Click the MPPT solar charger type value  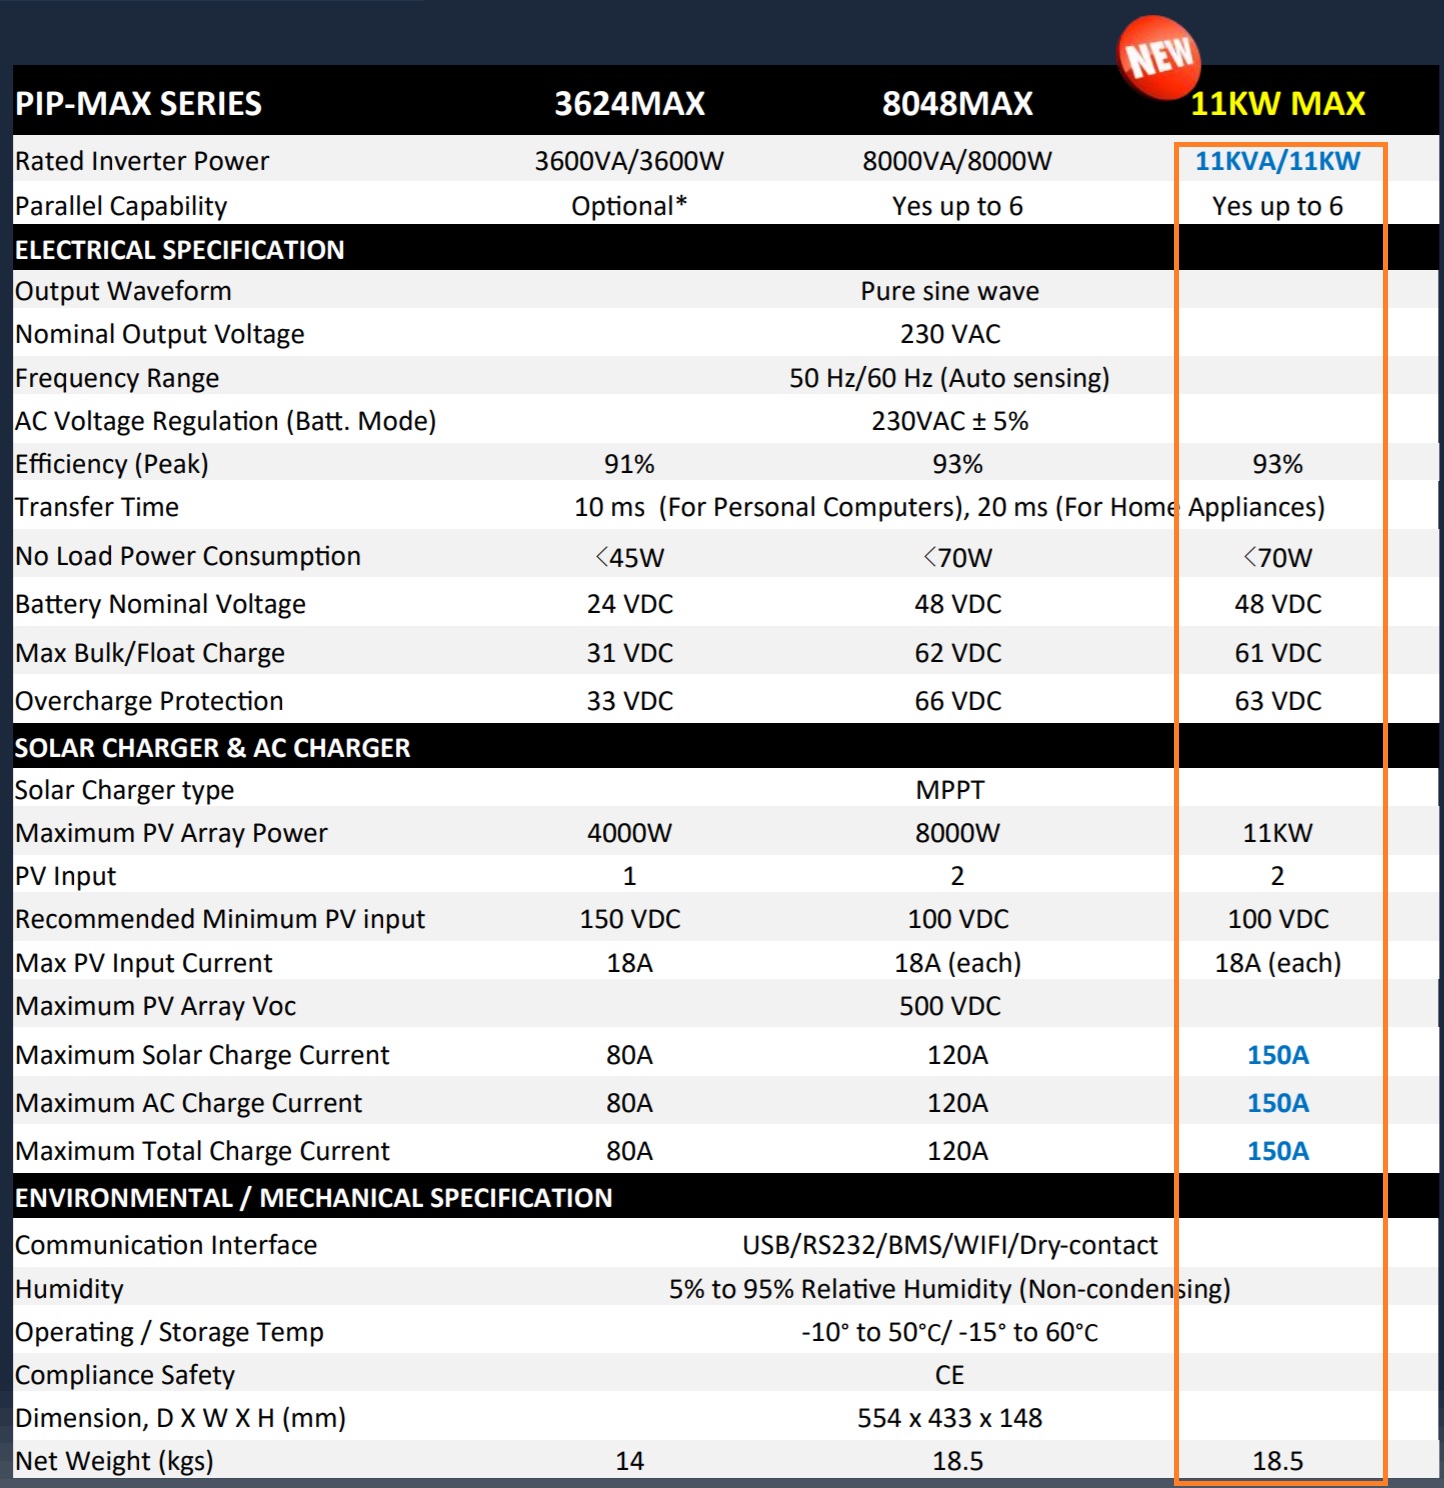click(x=950, y=790)
